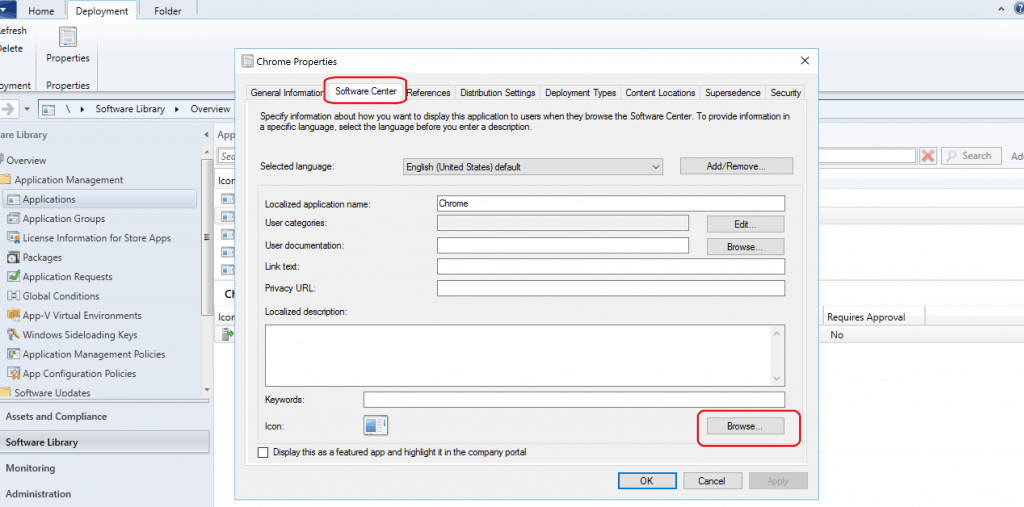Select the Software Center tab
Viewport: 1024px width, 507px height.
click(x=366, y=91)
